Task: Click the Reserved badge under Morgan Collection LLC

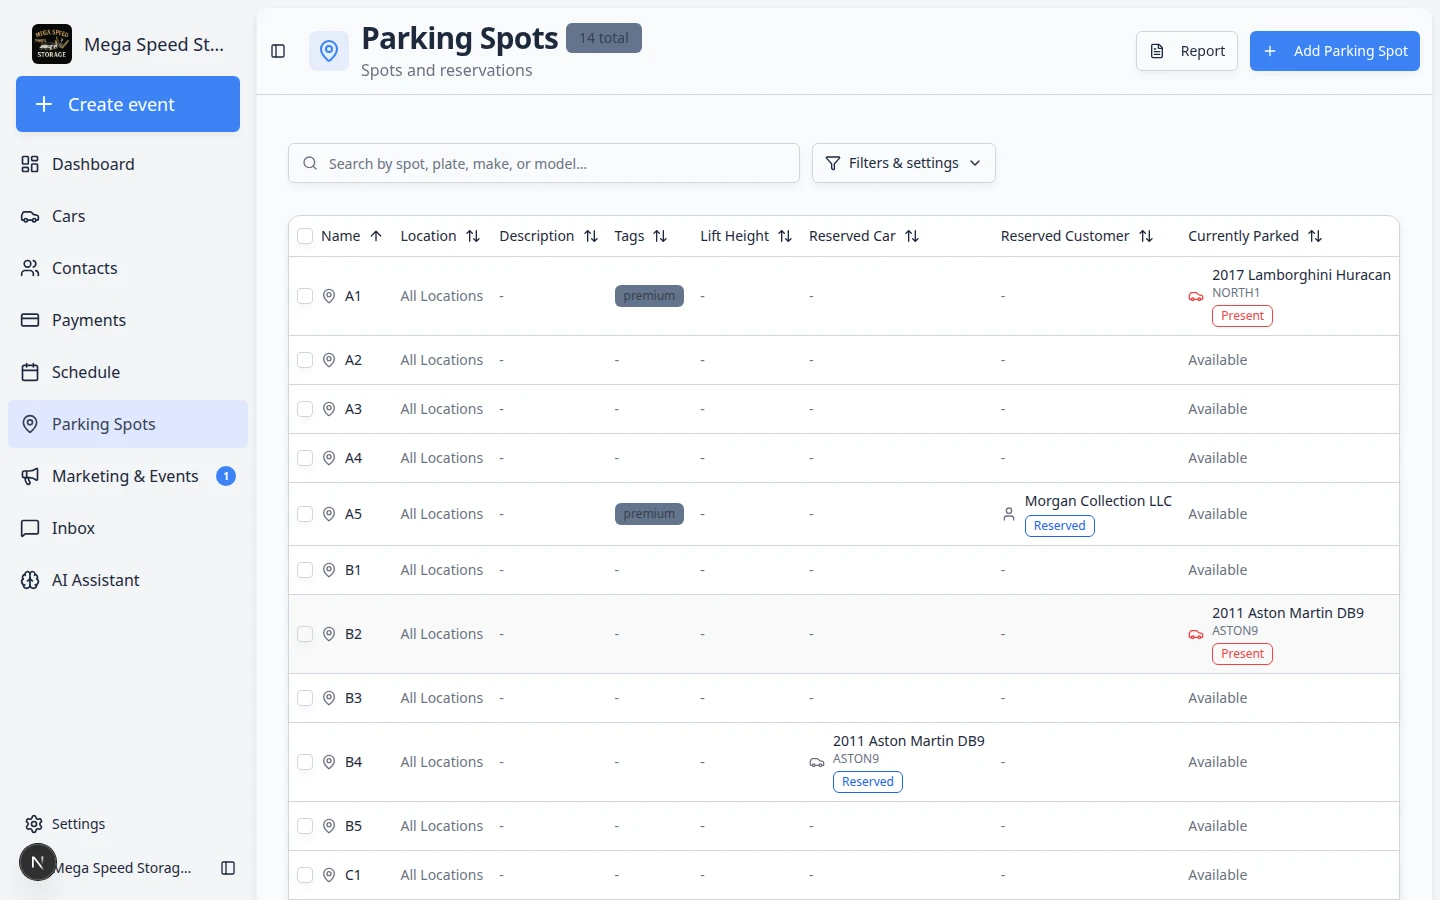Action: 1059,526
